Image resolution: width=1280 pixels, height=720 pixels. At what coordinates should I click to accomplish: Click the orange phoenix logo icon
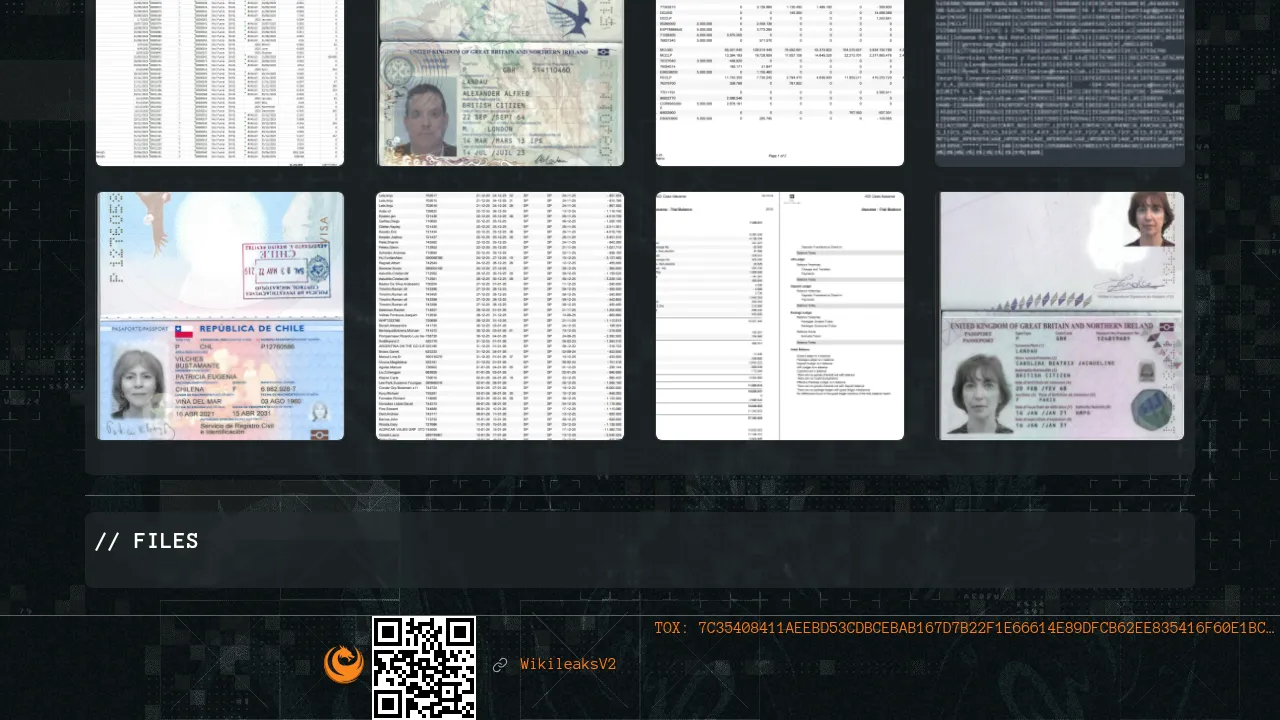pyautogui.click(x=343, y=664)
